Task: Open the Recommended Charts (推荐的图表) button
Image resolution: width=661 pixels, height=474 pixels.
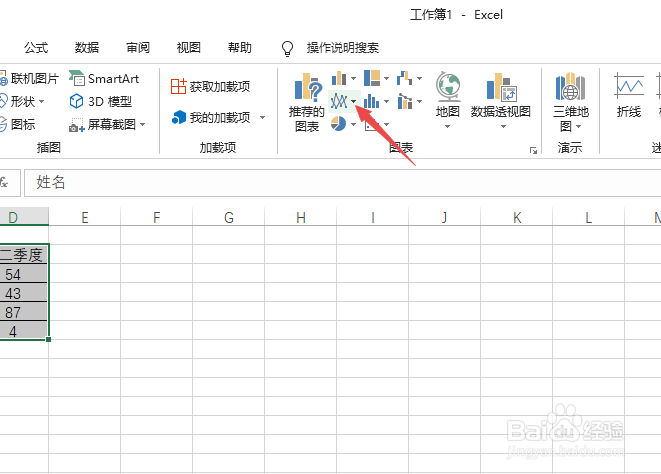Action: [x=306, y=102]
